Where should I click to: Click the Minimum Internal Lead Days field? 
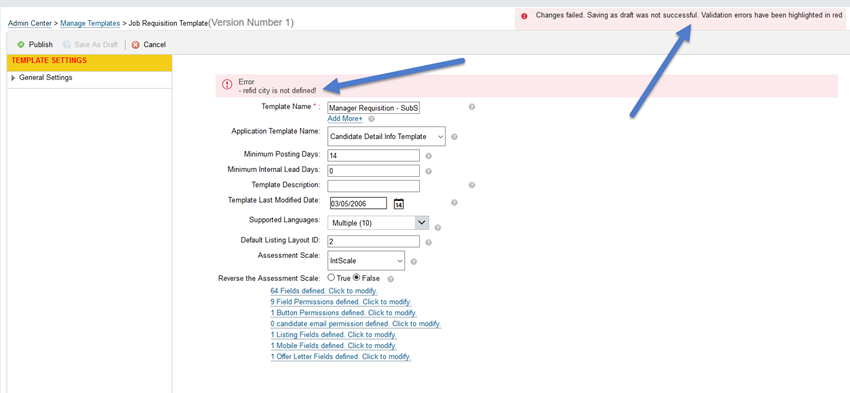coord(374,171)
